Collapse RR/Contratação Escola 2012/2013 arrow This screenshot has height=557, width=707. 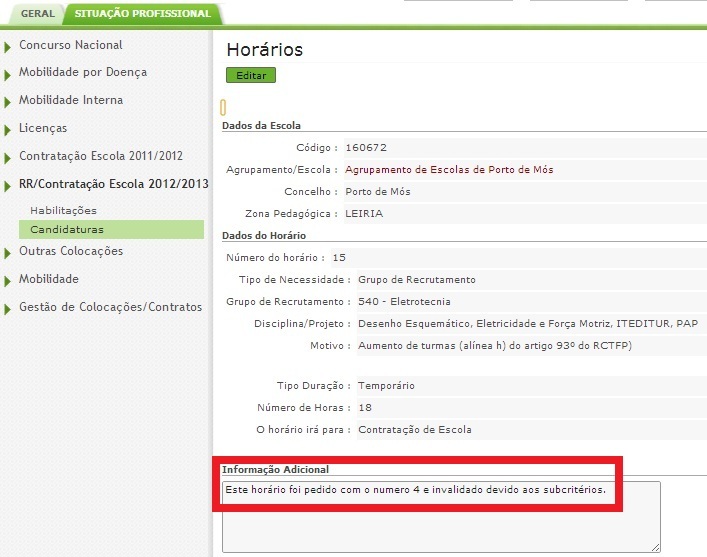(x=8, y=185)
